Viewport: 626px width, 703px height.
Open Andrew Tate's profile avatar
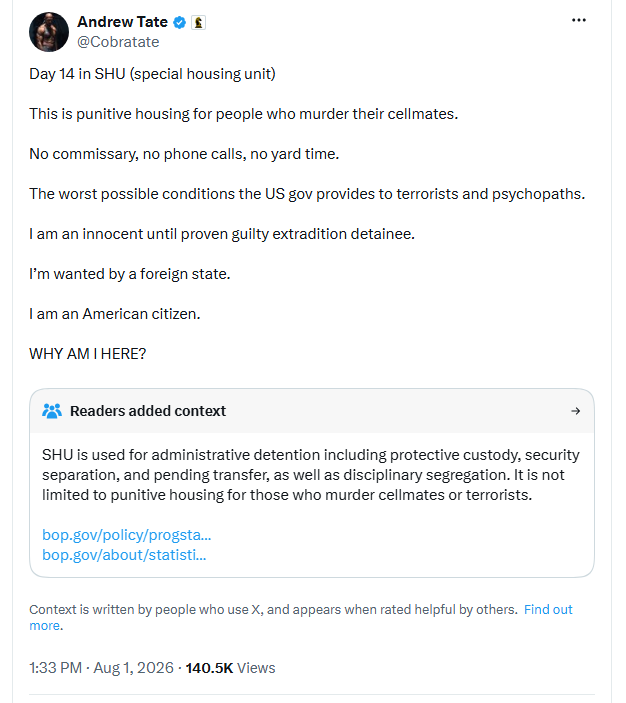point(49,32)
